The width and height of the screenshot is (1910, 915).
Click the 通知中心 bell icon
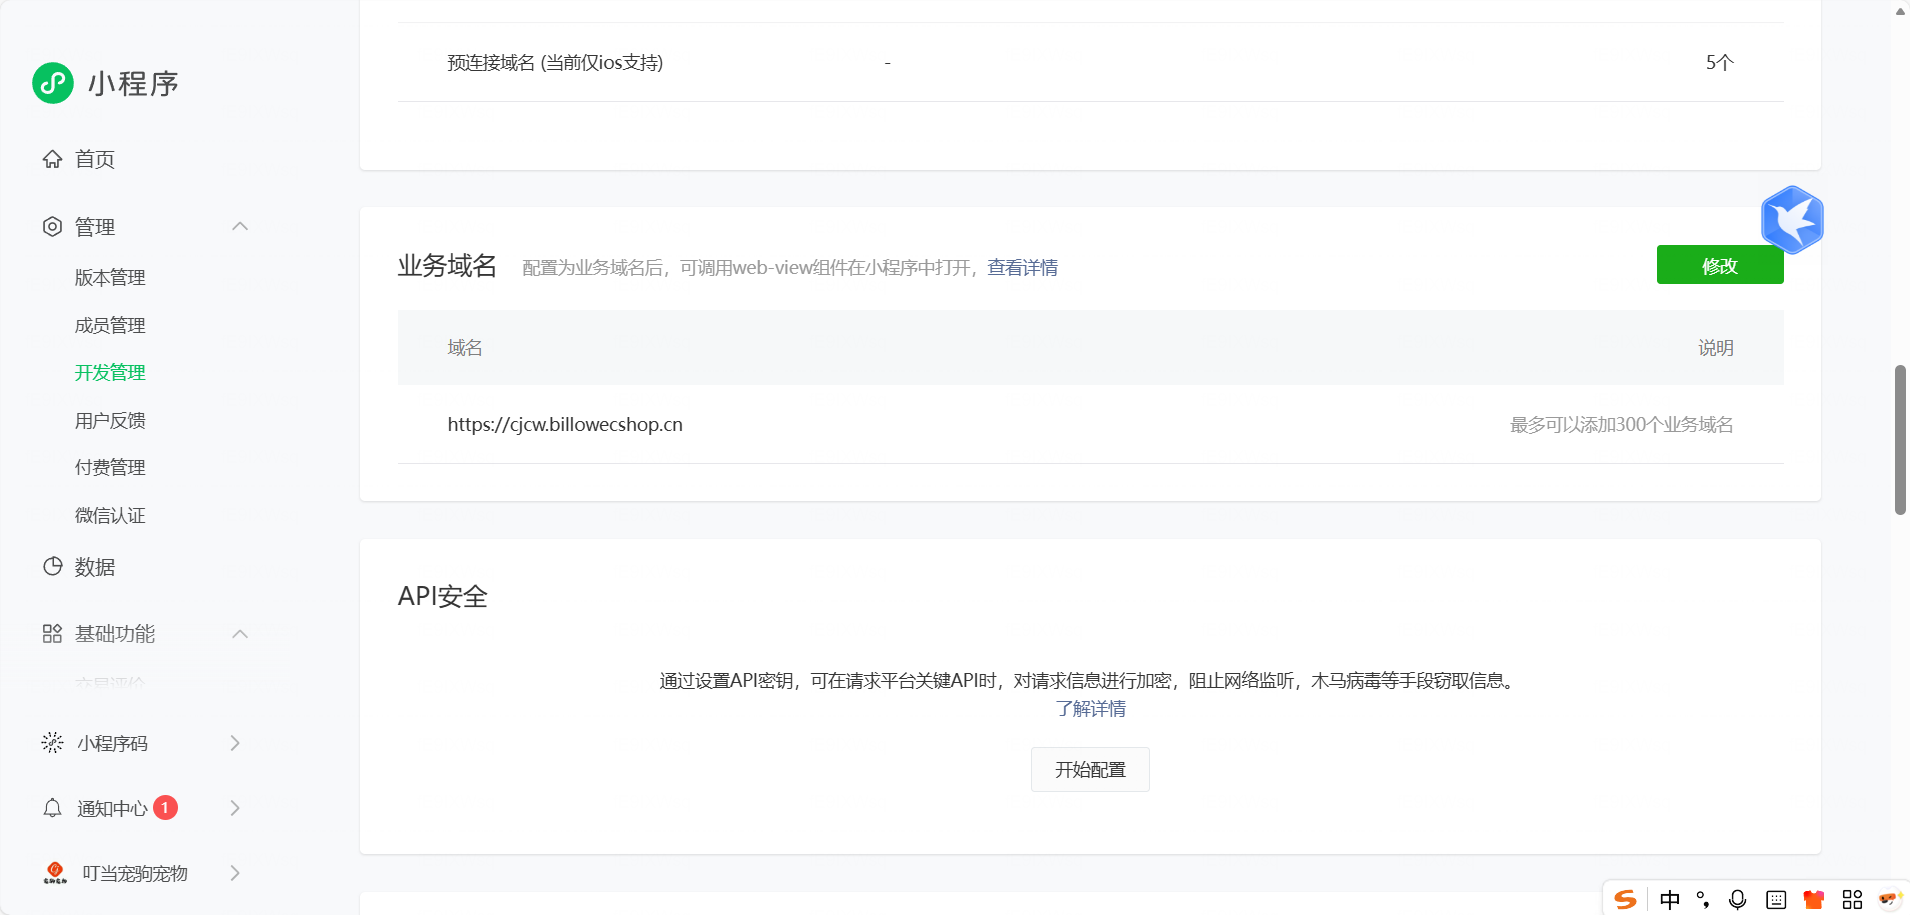pyautogui.click(x=53, y=808)
